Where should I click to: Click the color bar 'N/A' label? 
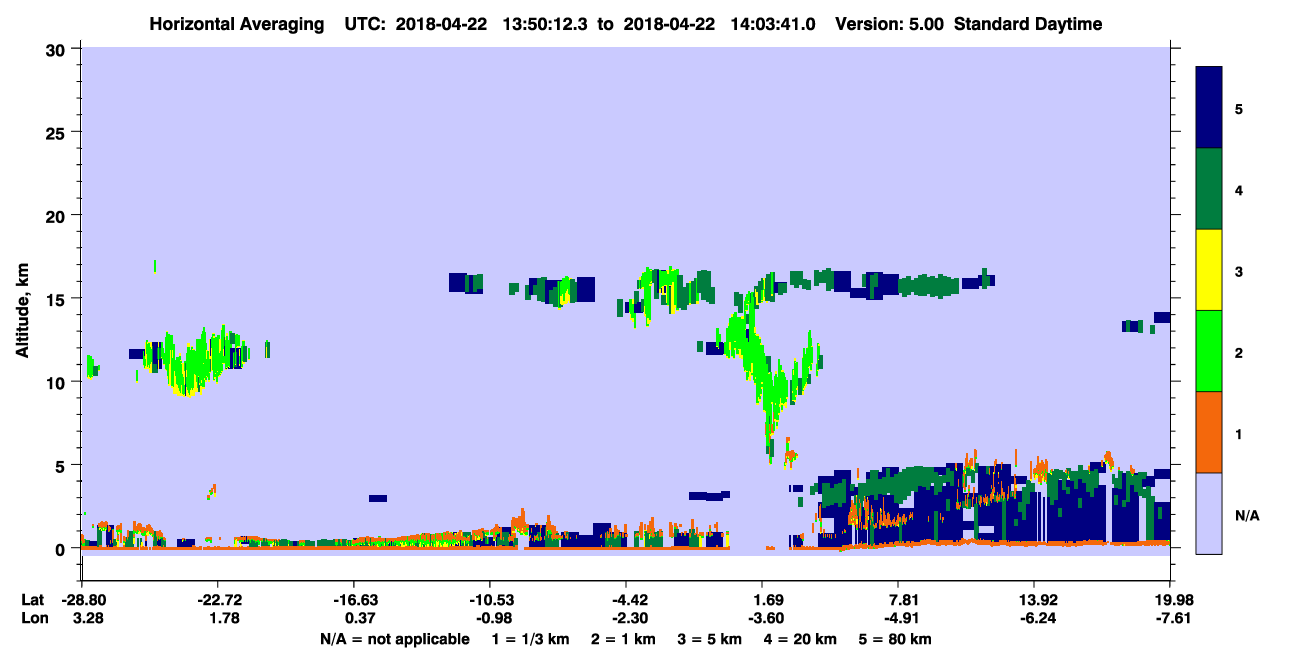[x=1246, y=514]
